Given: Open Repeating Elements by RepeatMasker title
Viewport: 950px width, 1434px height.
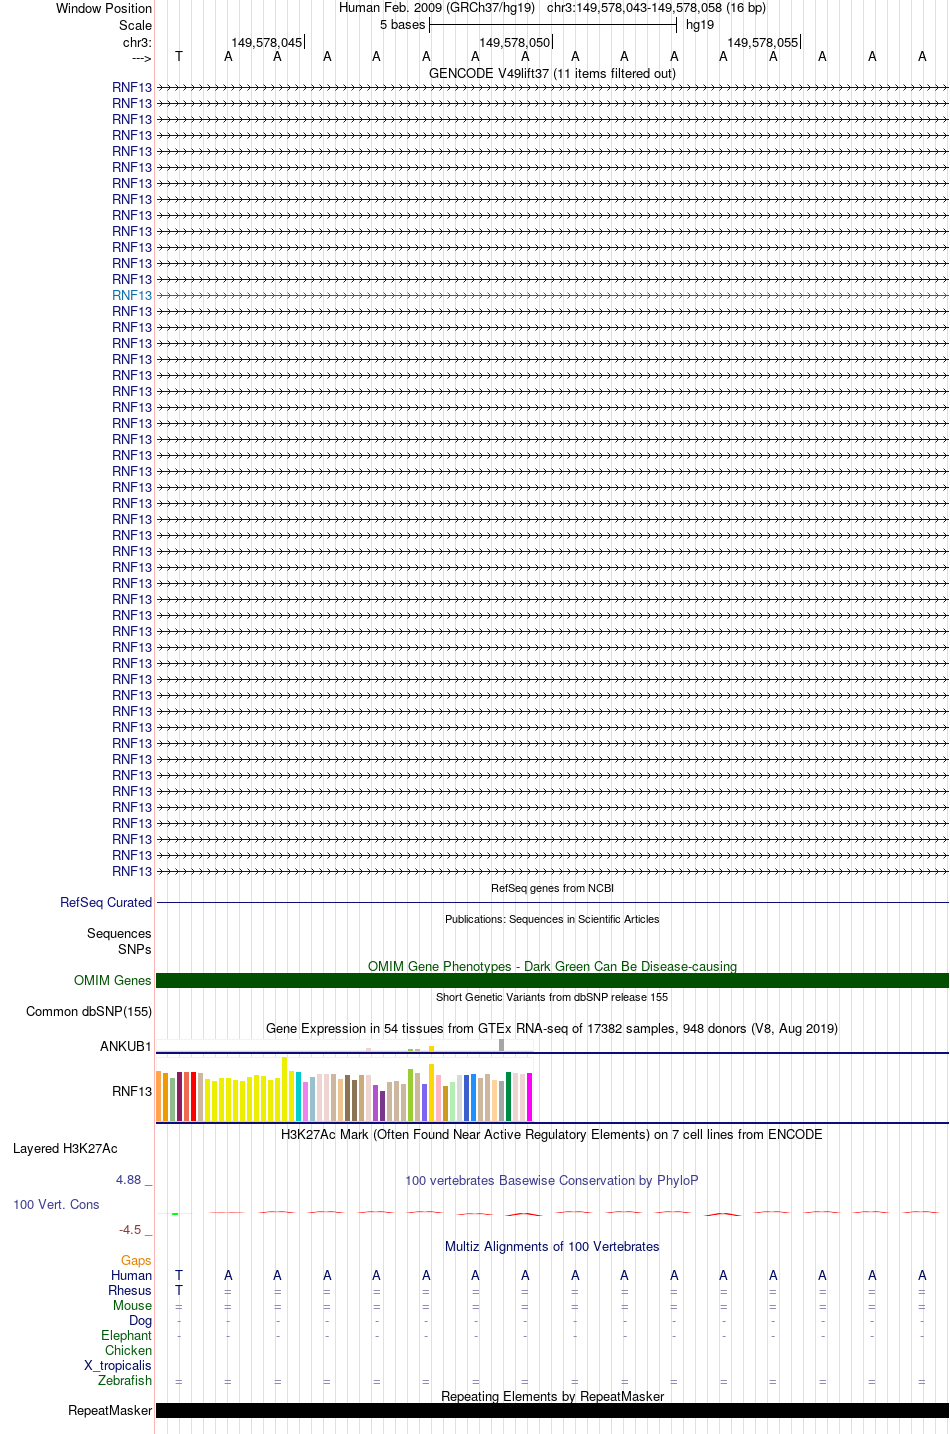Looking at the screenshot, I should point(552,1396).
